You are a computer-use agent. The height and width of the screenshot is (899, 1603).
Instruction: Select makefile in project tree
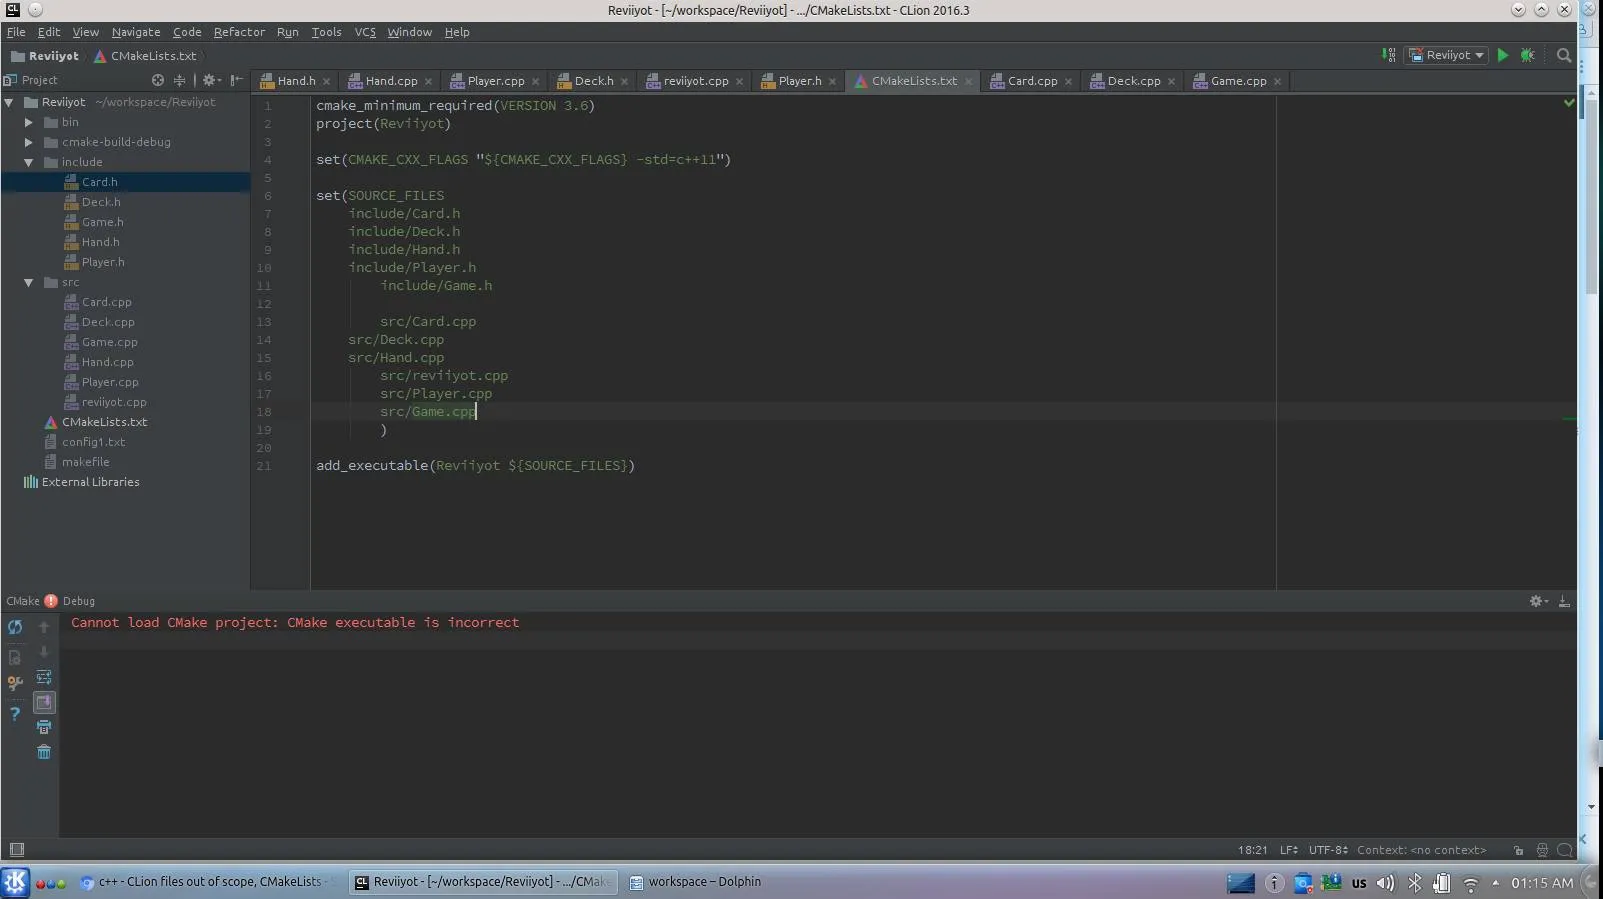[x=85, y=462]
